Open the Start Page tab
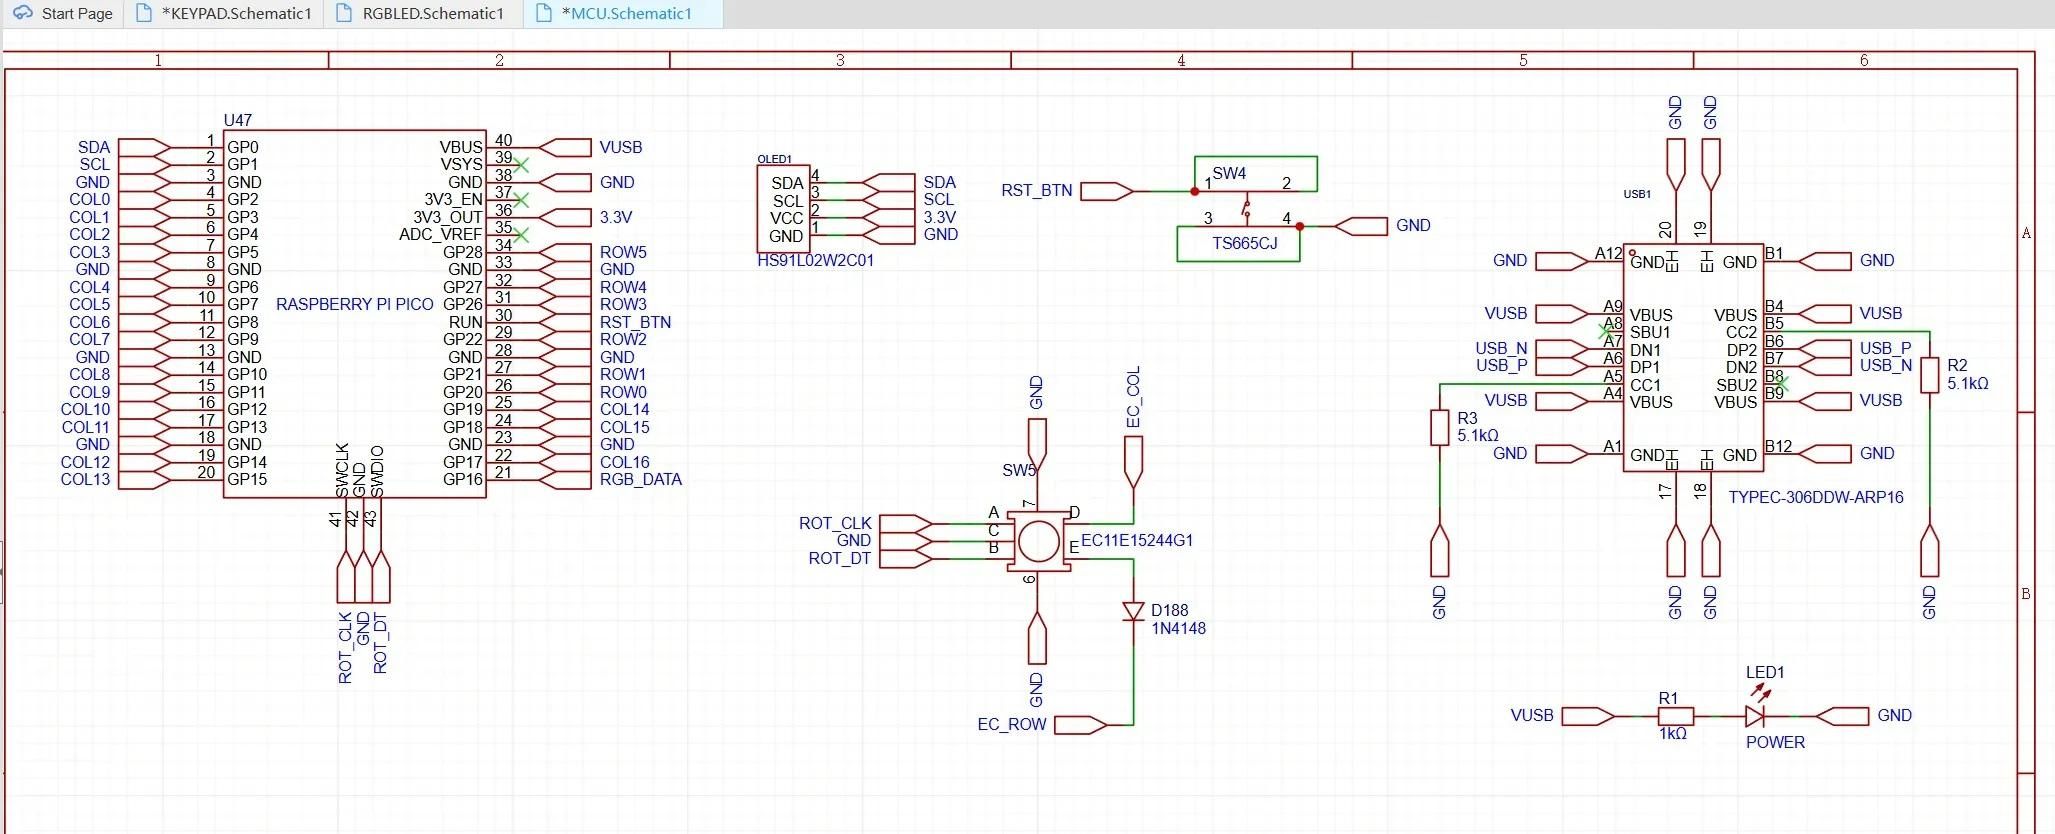 coord(62,14)
